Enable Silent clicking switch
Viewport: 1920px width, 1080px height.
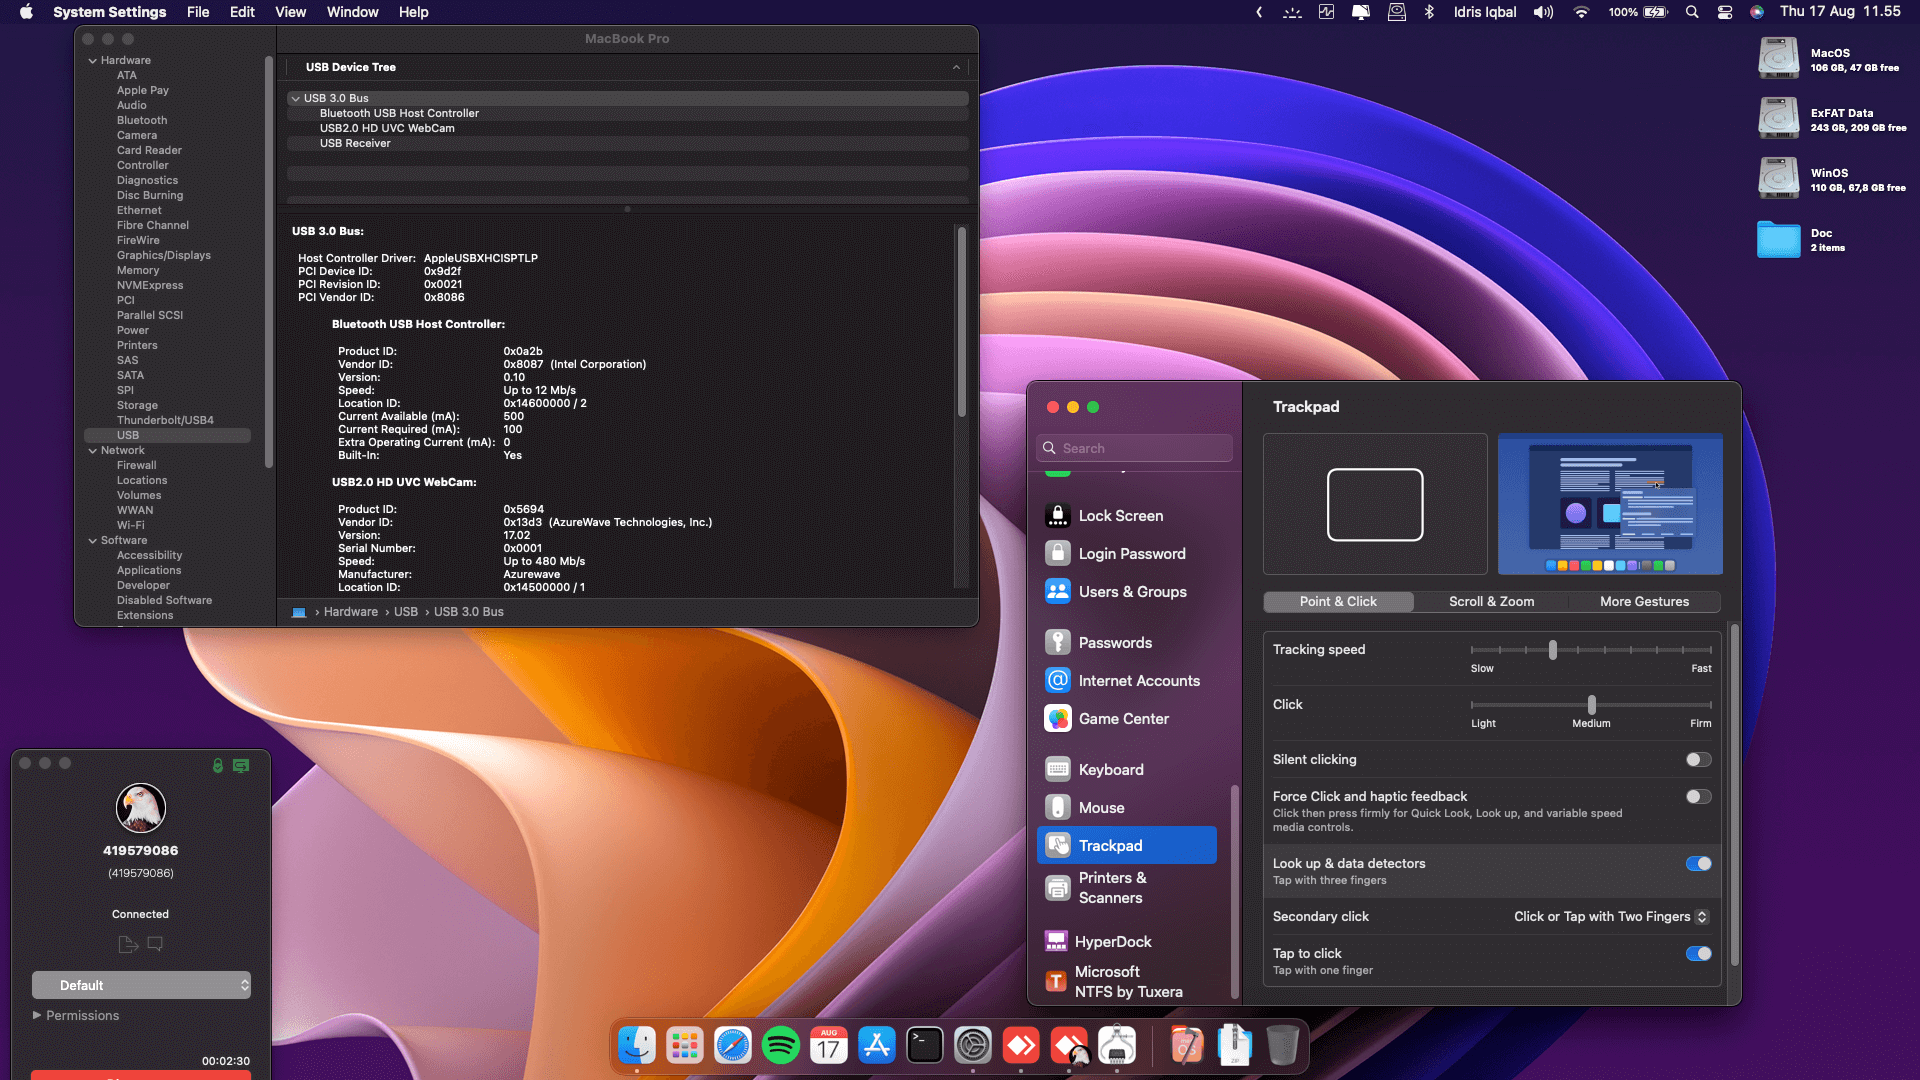[1698, 760]
